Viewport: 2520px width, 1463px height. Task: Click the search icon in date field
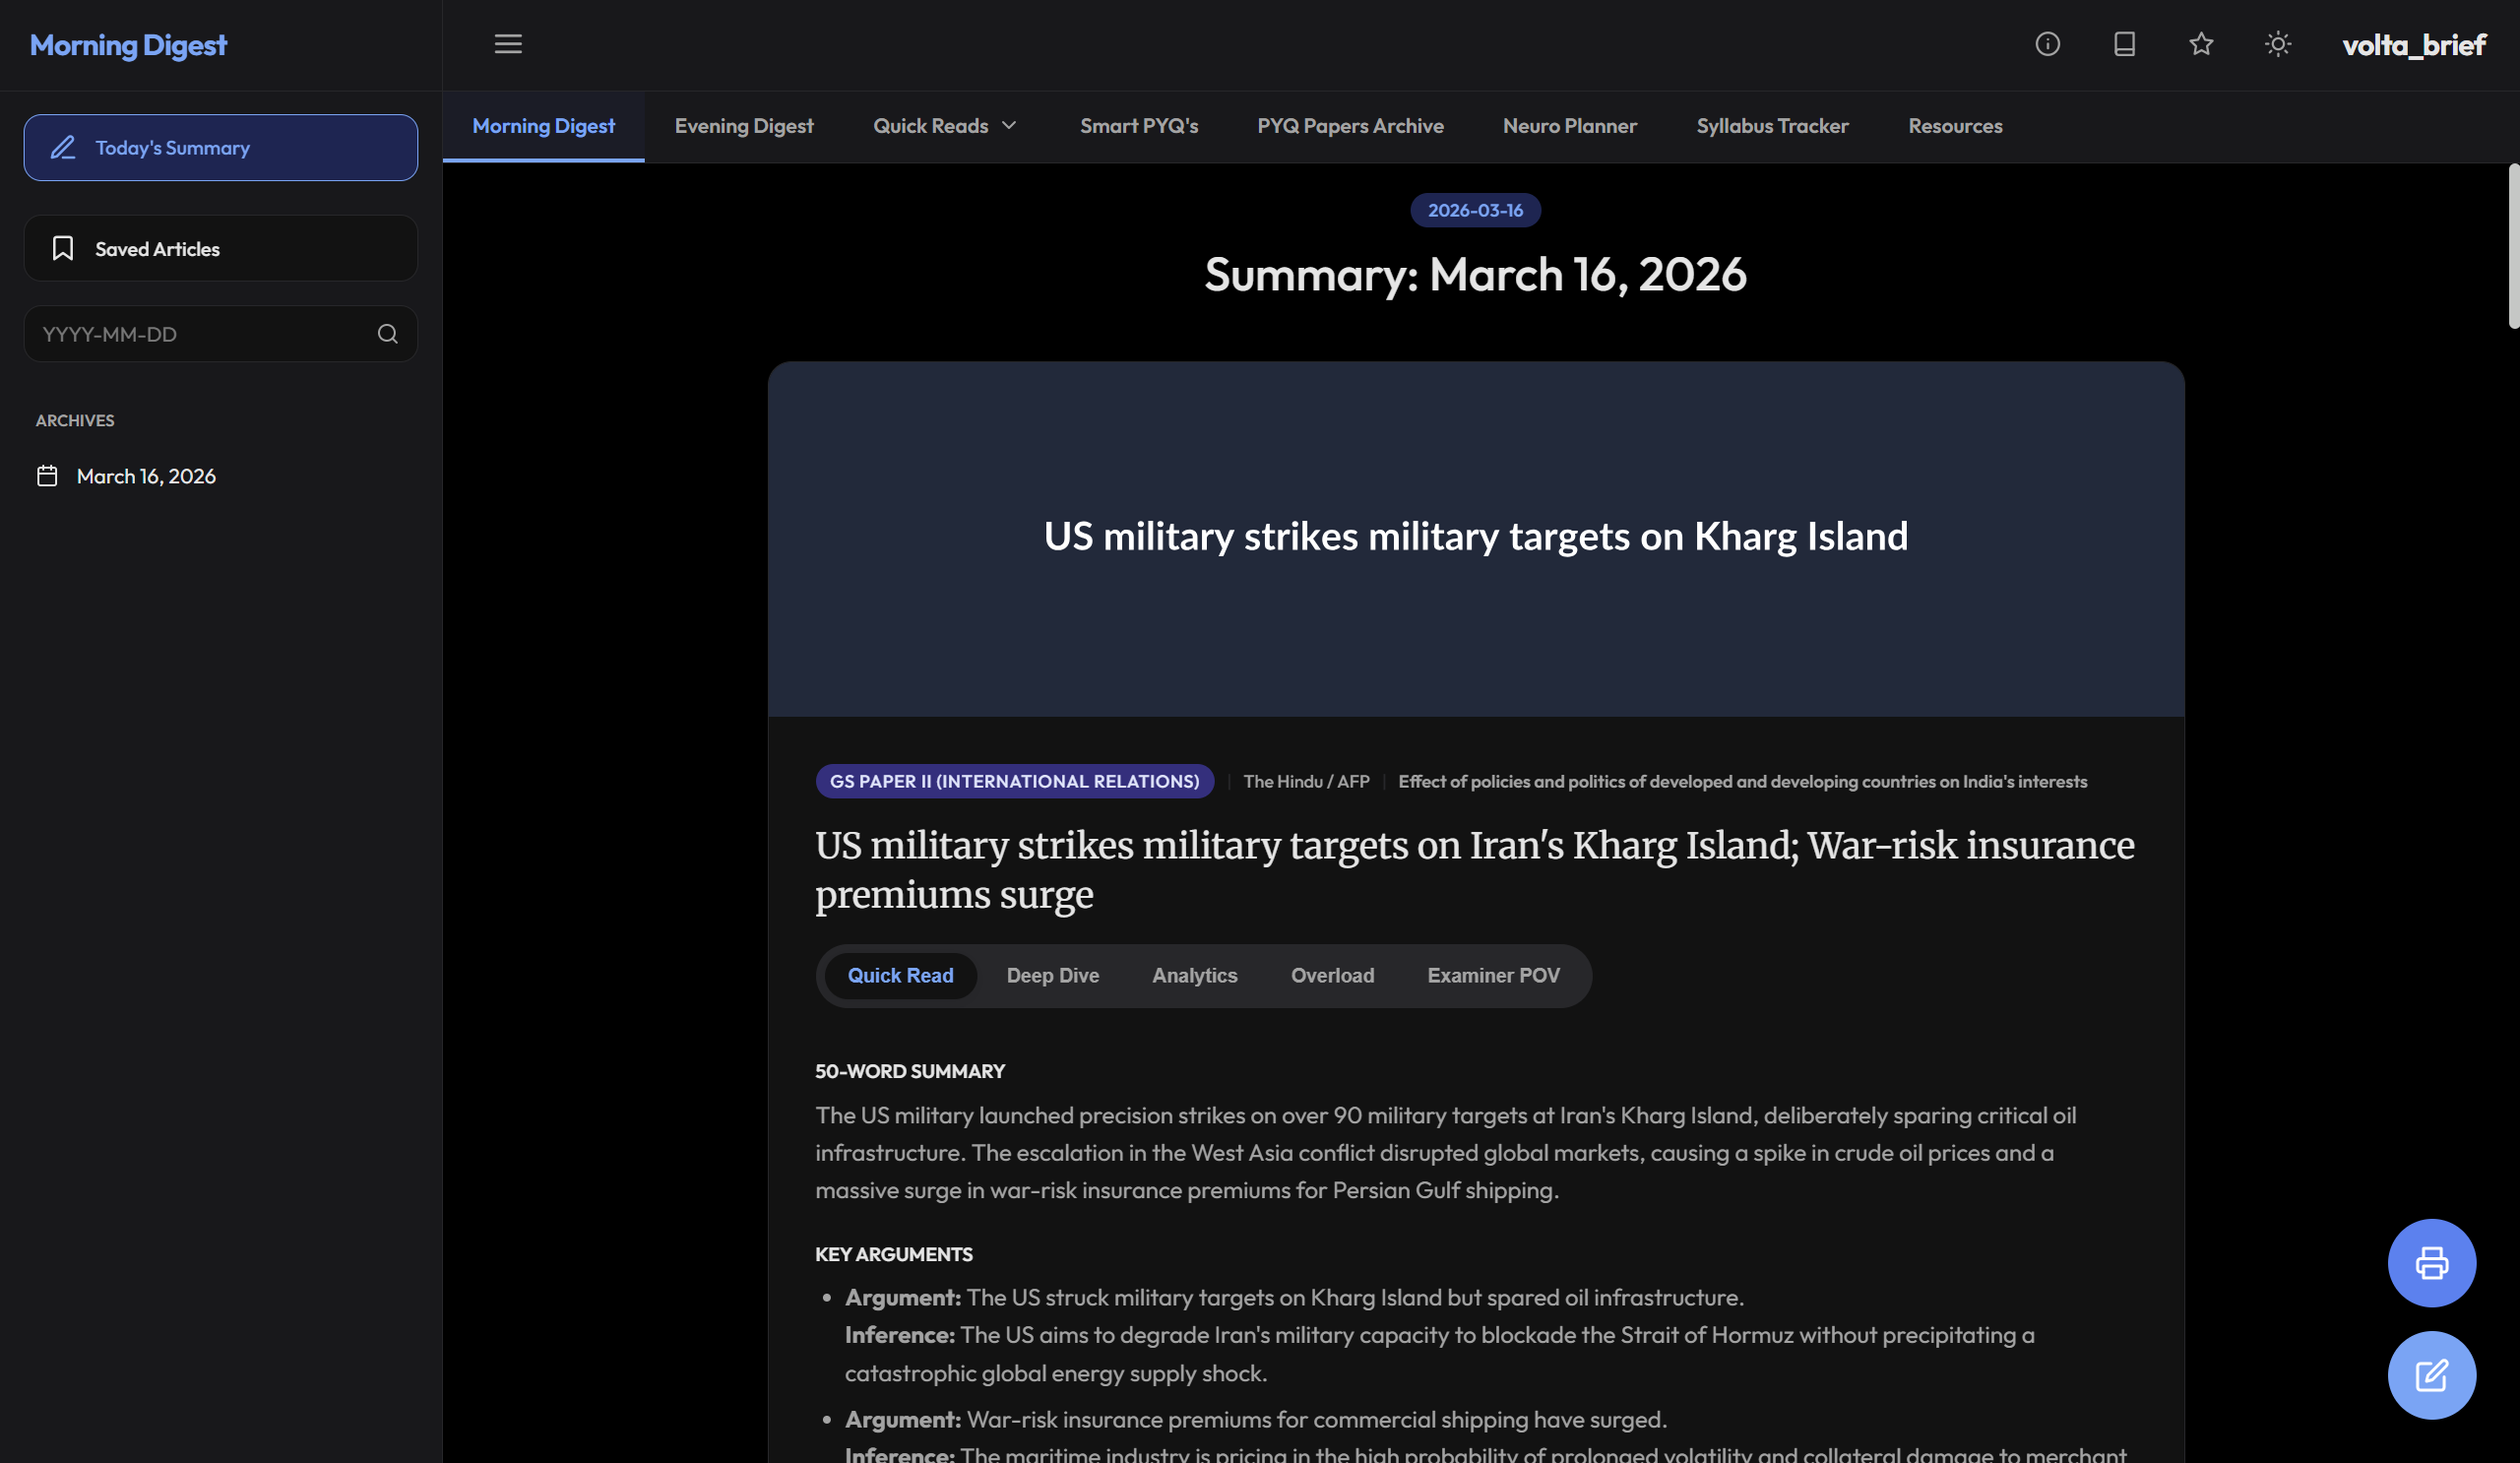388,334
